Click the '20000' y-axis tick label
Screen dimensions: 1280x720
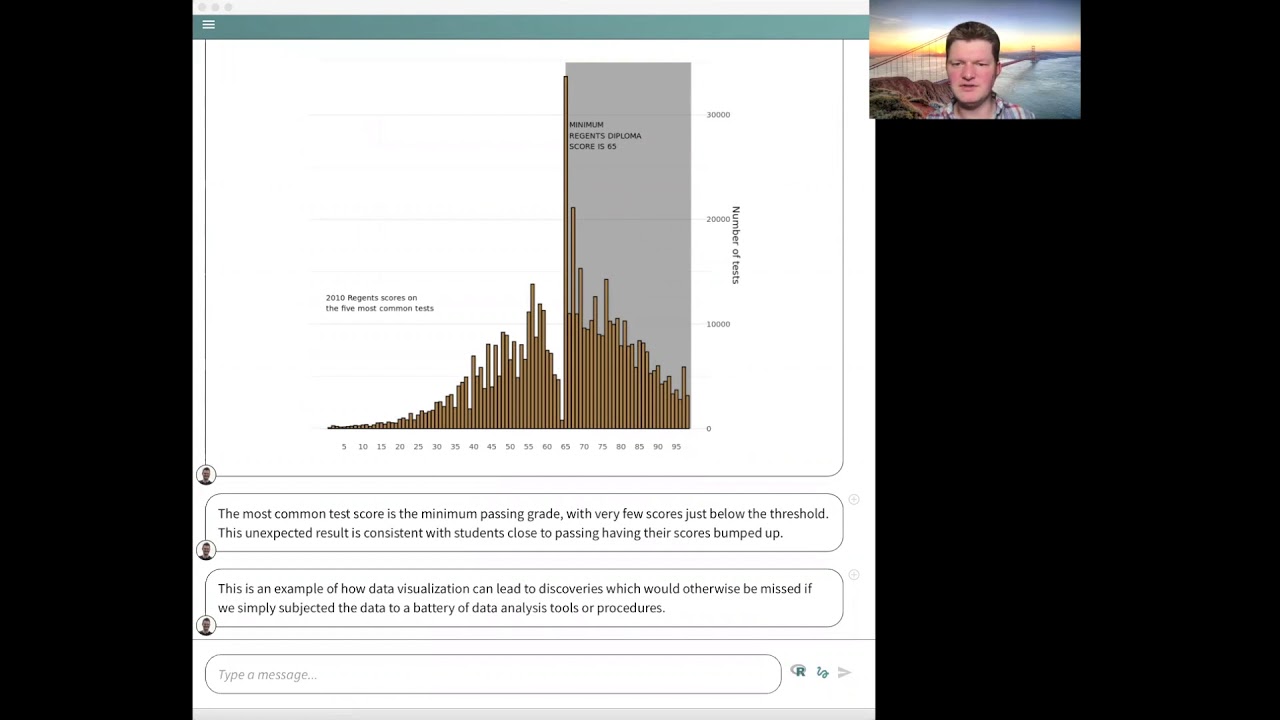718,219
